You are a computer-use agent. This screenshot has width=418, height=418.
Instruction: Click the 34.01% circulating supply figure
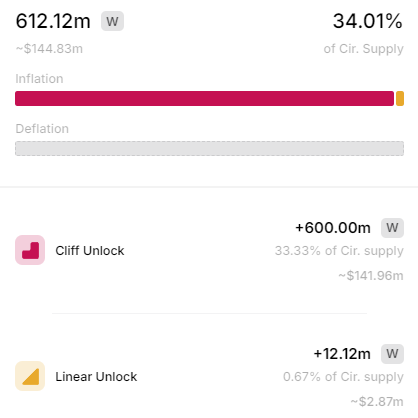[x=368, y=21]
